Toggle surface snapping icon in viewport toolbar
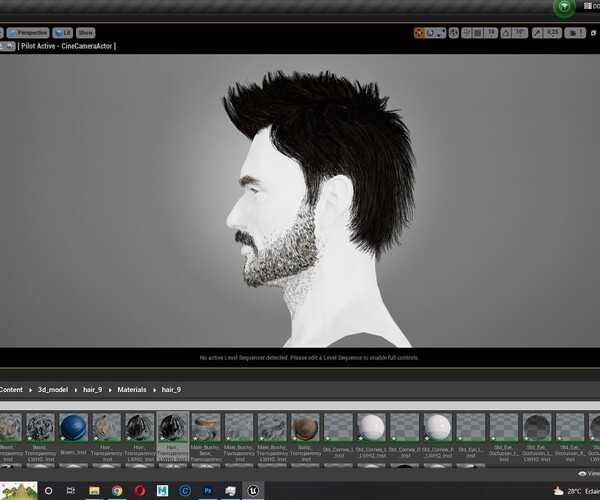The image size is (600, 500). (466, 33)
